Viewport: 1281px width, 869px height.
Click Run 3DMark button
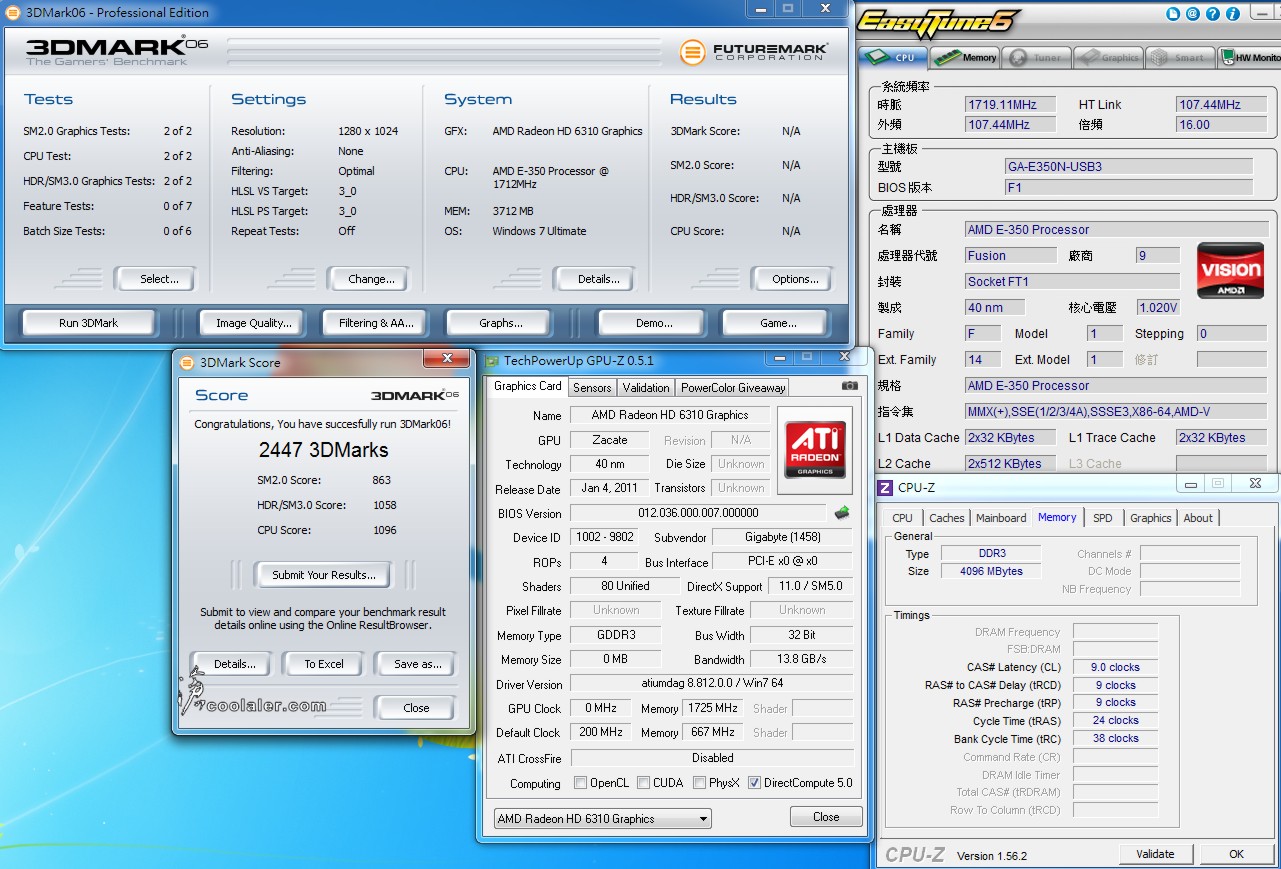coord(89,323)
